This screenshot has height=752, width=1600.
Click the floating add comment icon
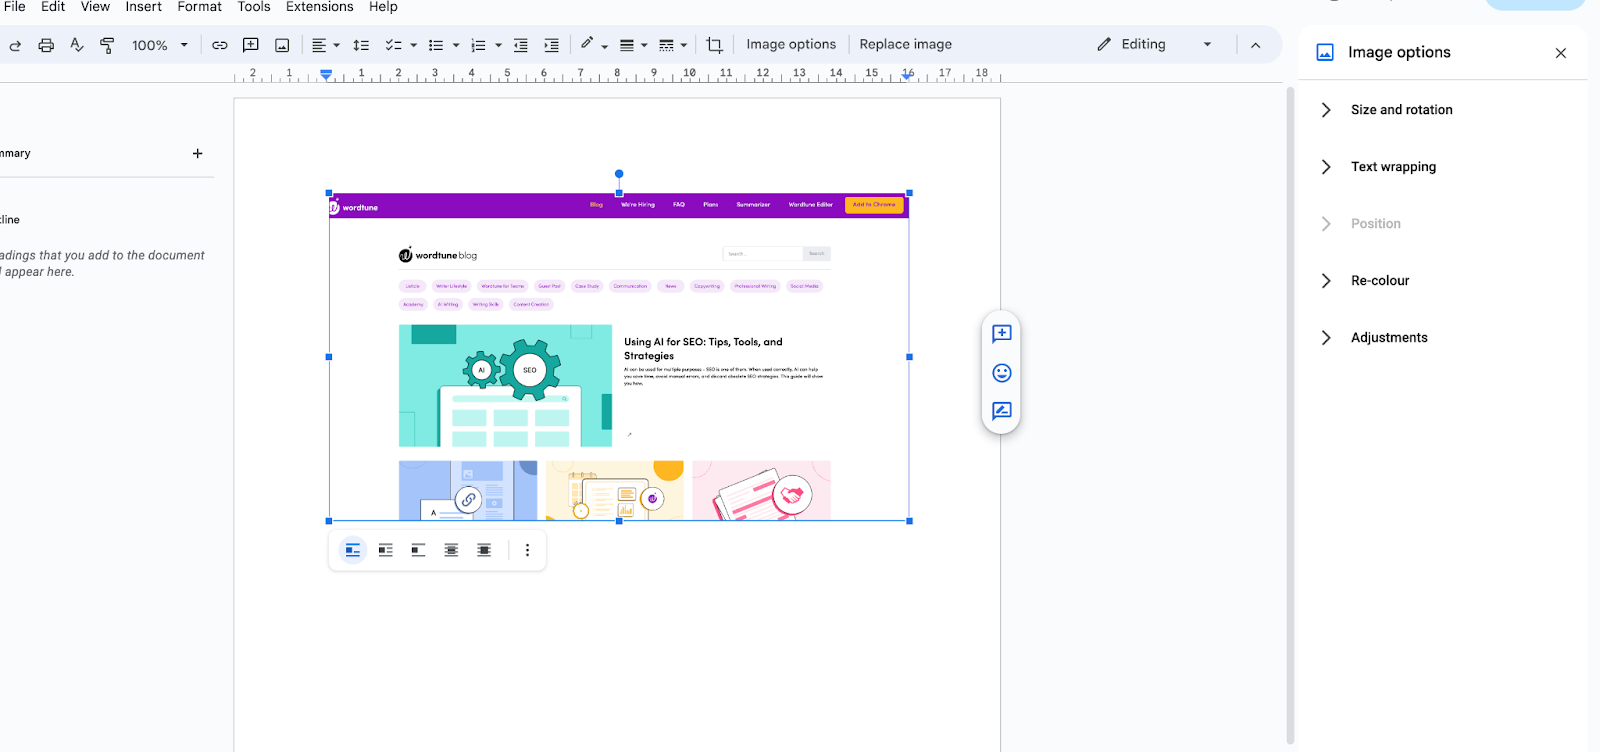1001,334
